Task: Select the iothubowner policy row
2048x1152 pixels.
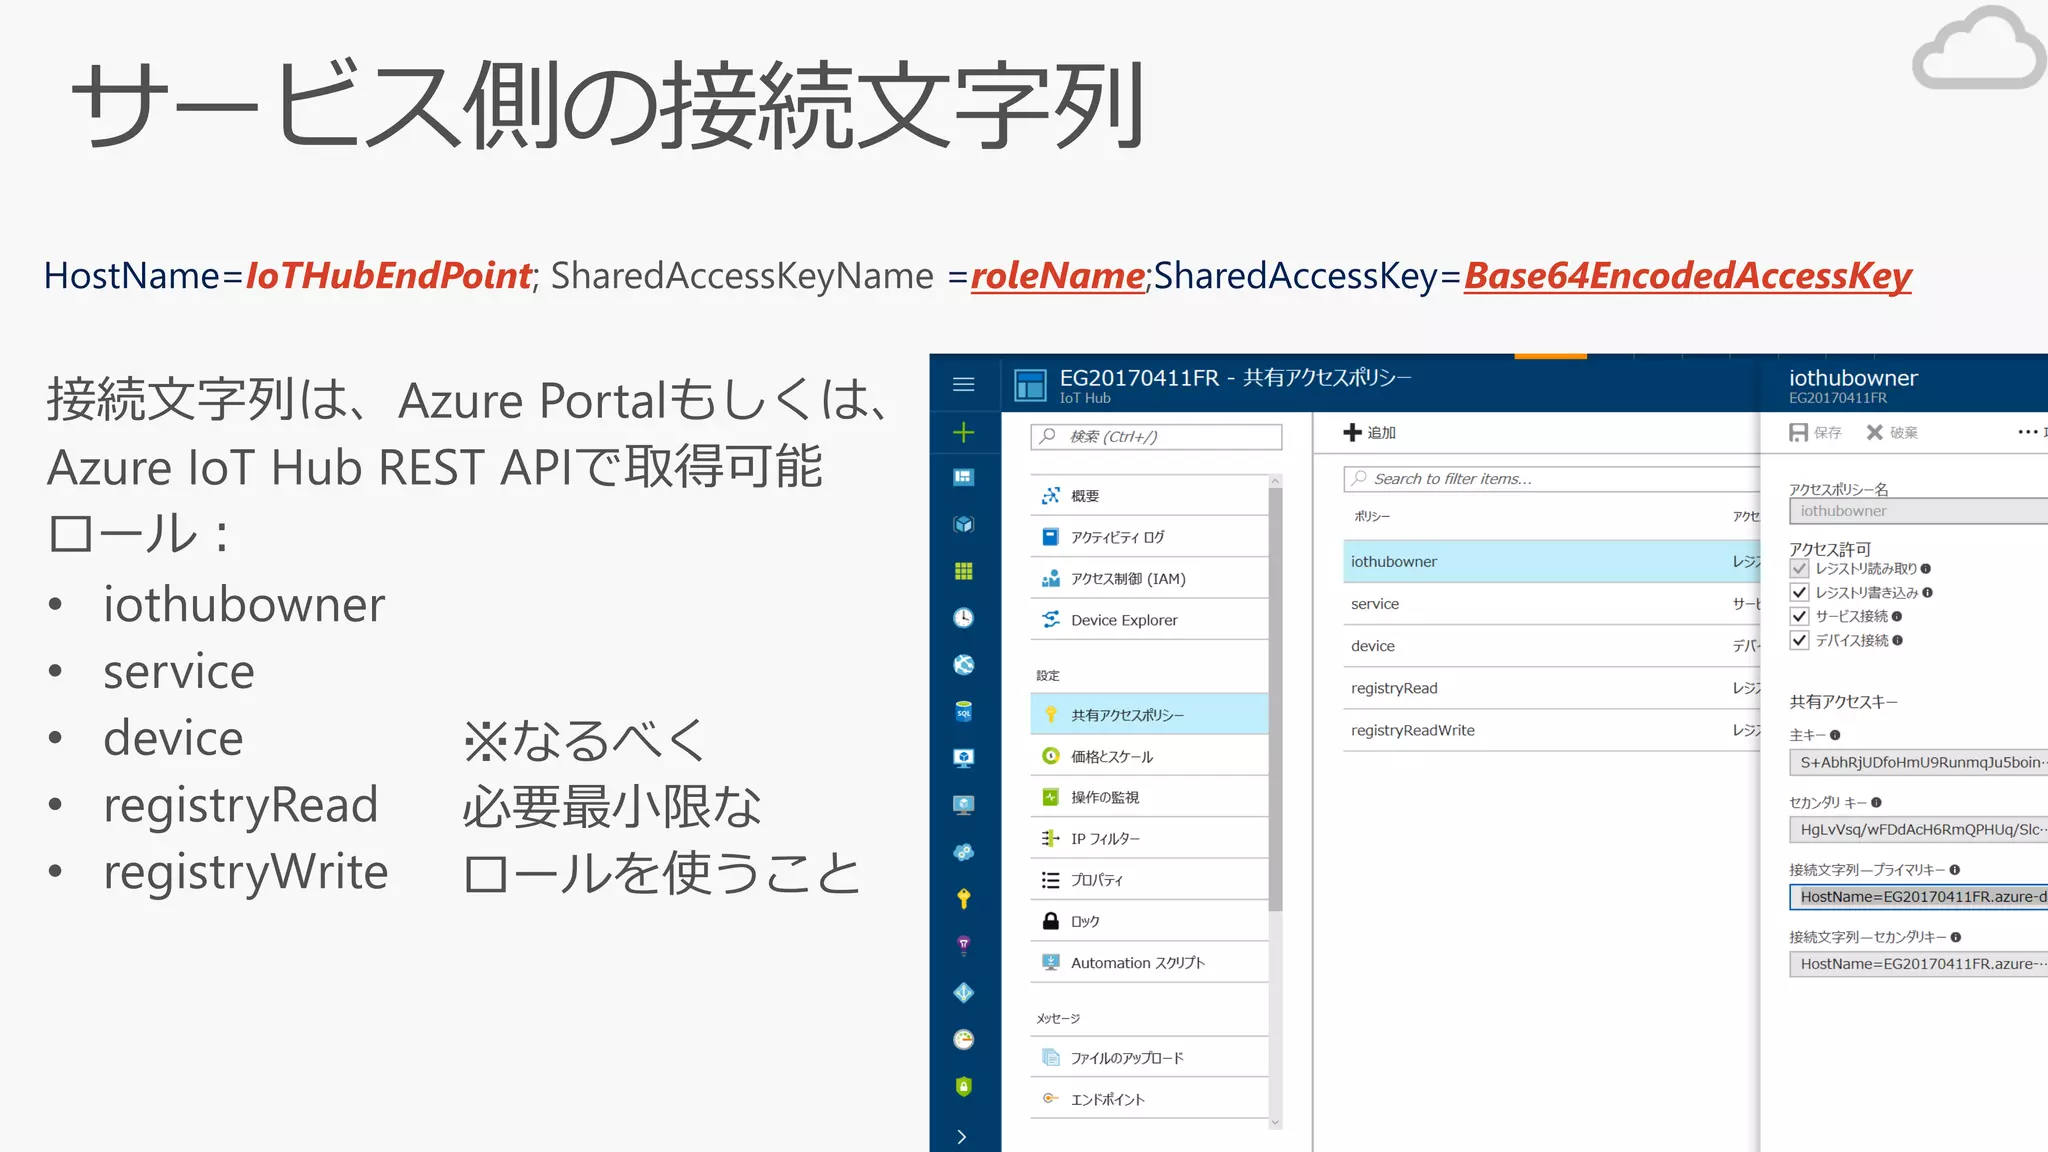Action: coord(1551,562)
